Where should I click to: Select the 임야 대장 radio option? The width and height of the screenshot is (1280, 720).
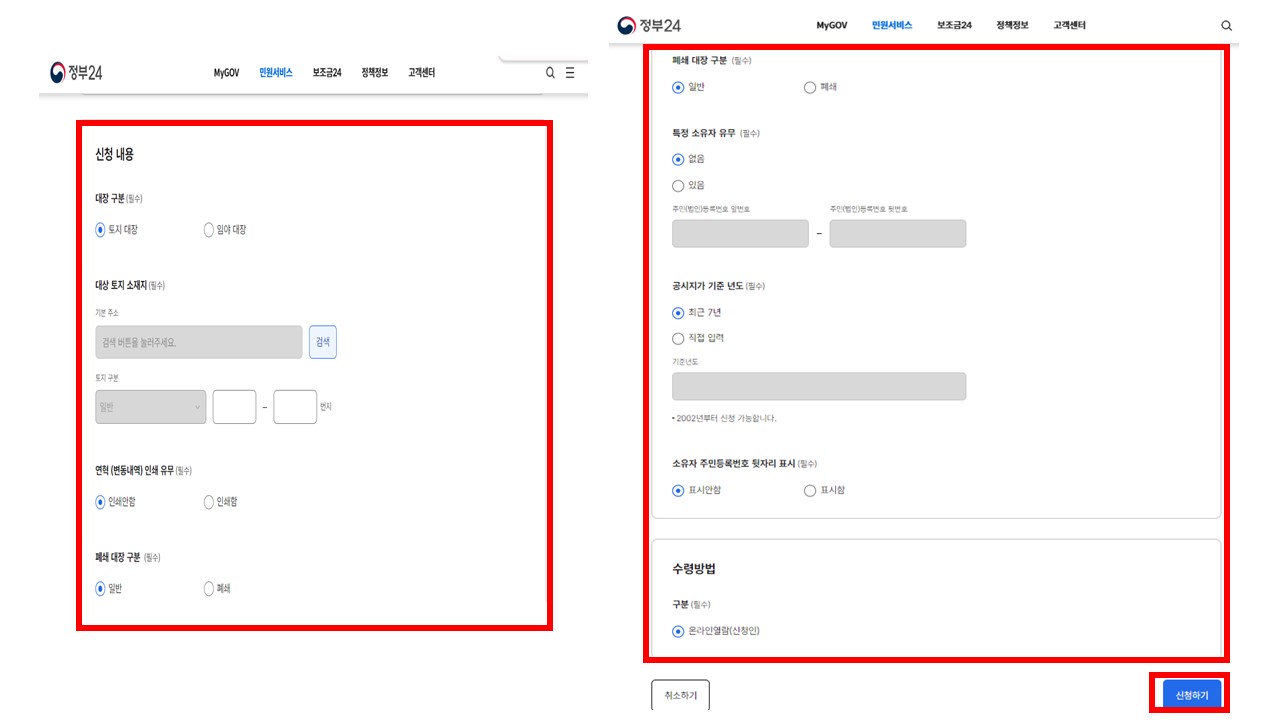pyautogui.click(x=208, y=229)
